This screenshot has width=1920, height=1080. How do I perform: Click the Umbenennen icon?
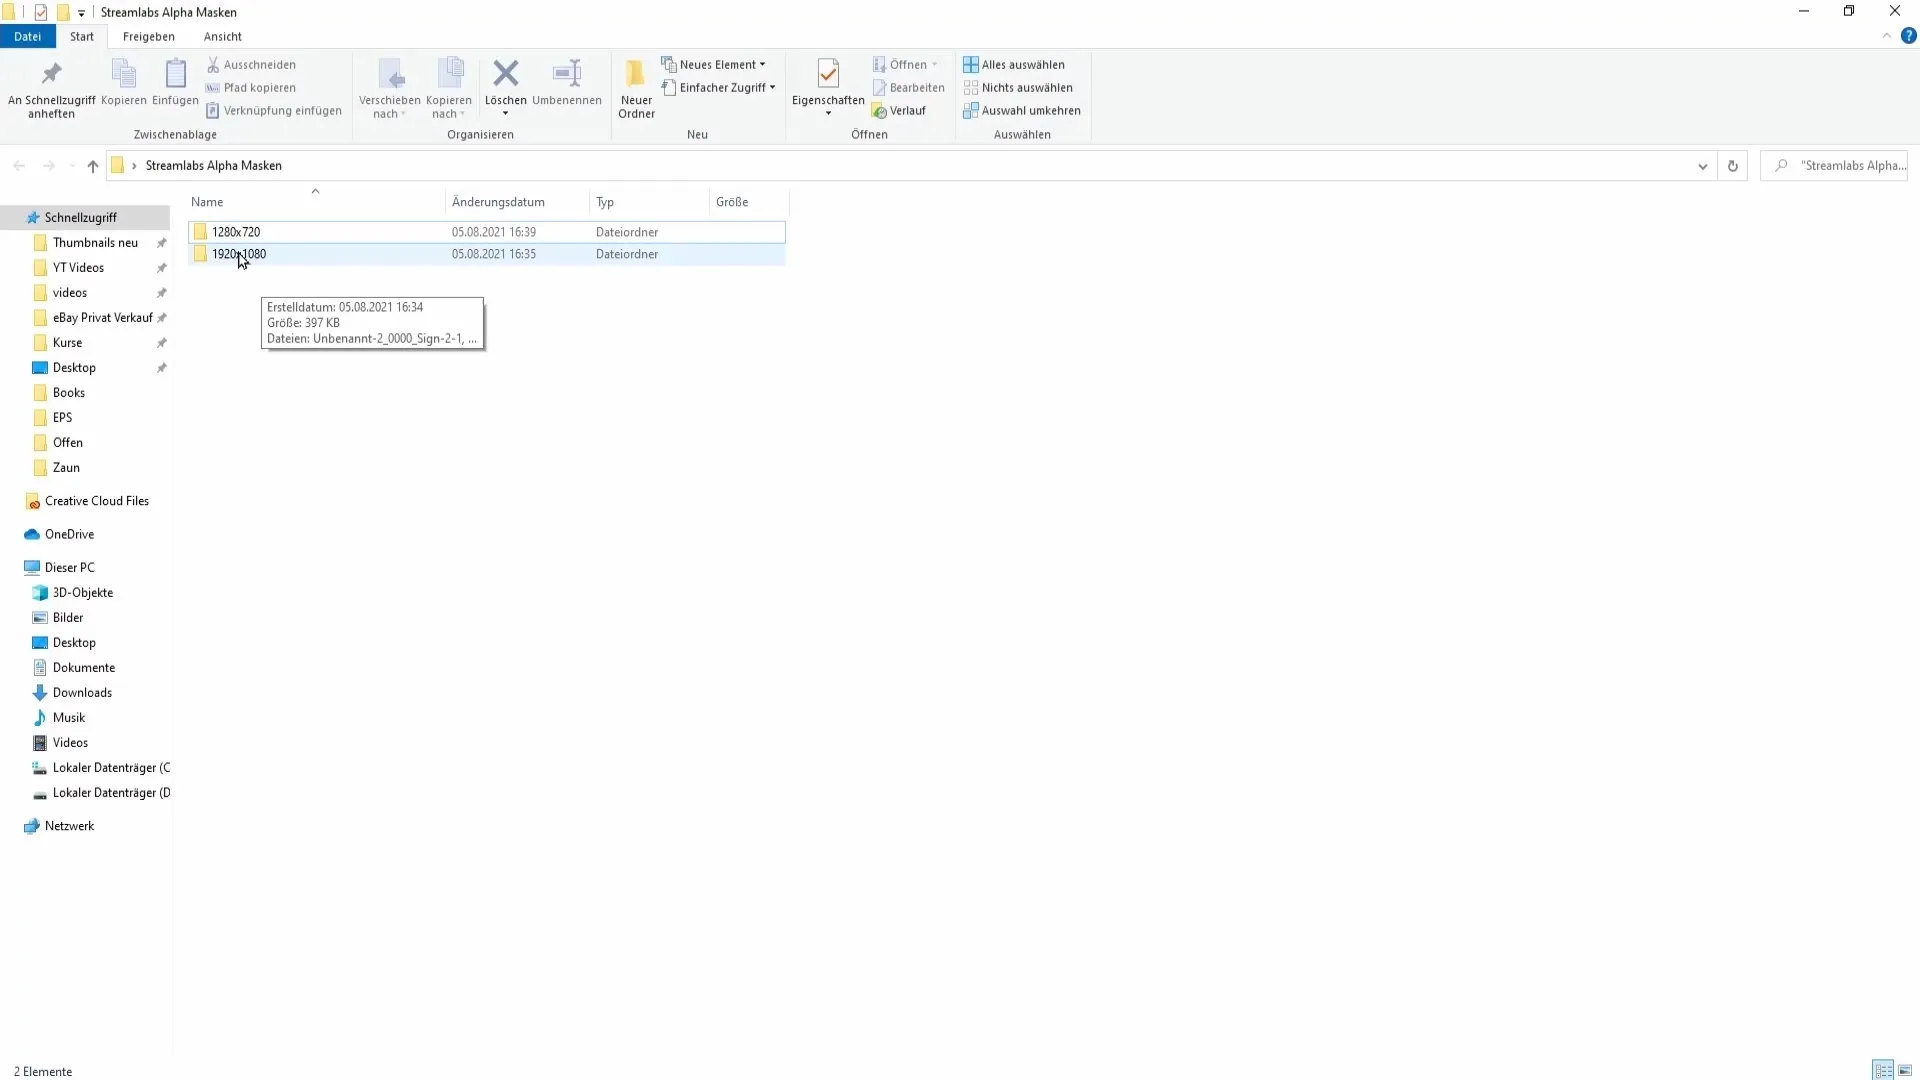[x=567, y=73]
